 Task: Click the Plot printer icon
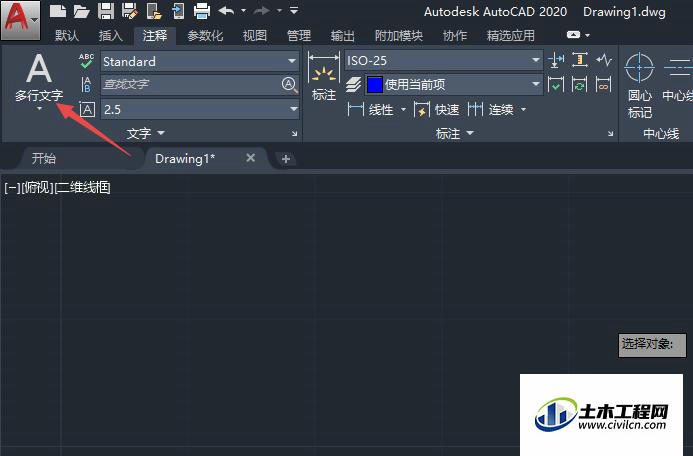click(x=202, y=11)
